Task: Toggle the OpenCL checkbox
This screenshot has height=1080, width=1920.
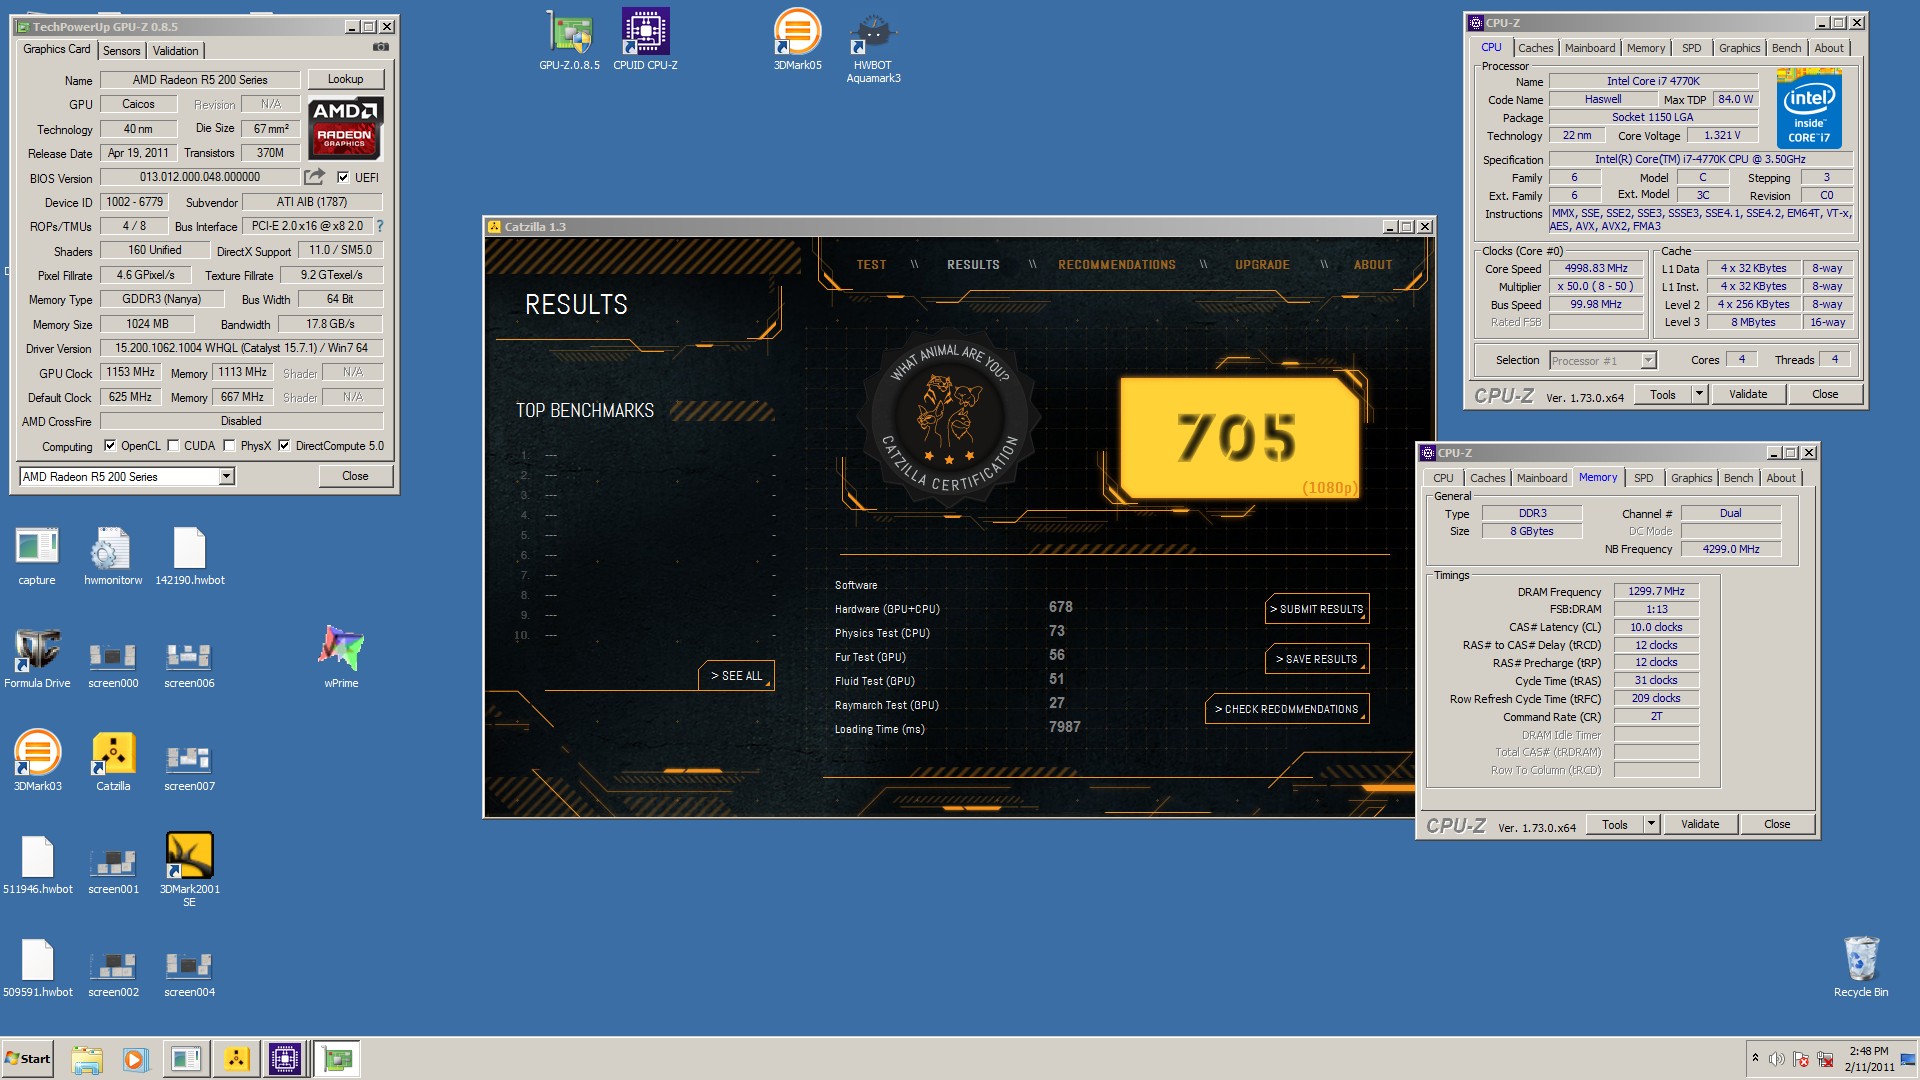Action: (x=110, y=446)
